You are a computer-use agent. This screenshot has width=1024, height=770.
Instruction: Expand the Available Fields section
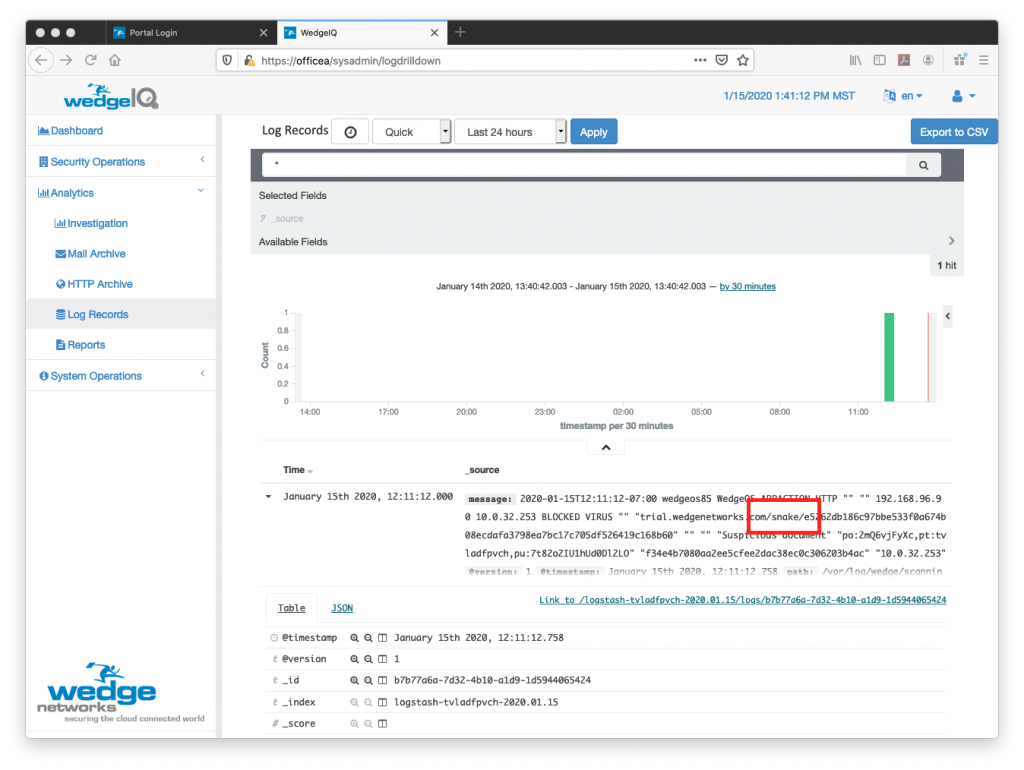952,241
